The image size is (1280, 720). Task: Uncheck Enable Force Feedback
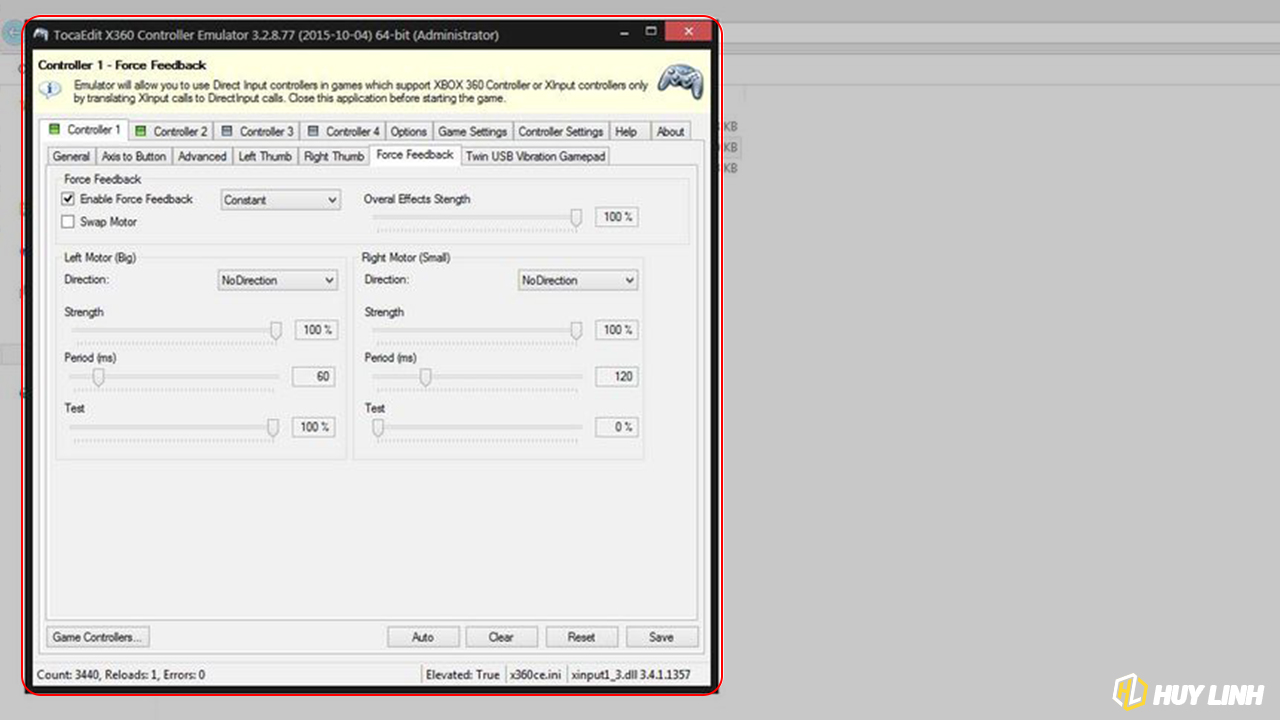point(68,199)
